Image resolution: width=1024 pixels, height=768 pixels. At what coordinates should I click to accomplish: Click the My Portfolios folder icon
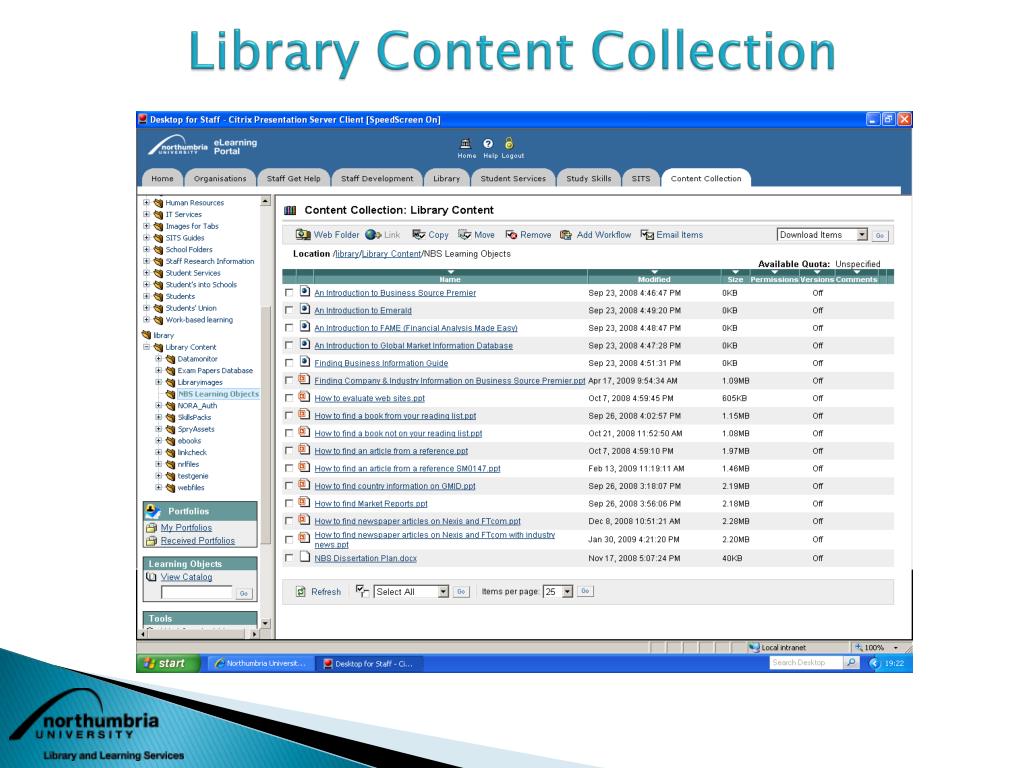tap(152, 528)
